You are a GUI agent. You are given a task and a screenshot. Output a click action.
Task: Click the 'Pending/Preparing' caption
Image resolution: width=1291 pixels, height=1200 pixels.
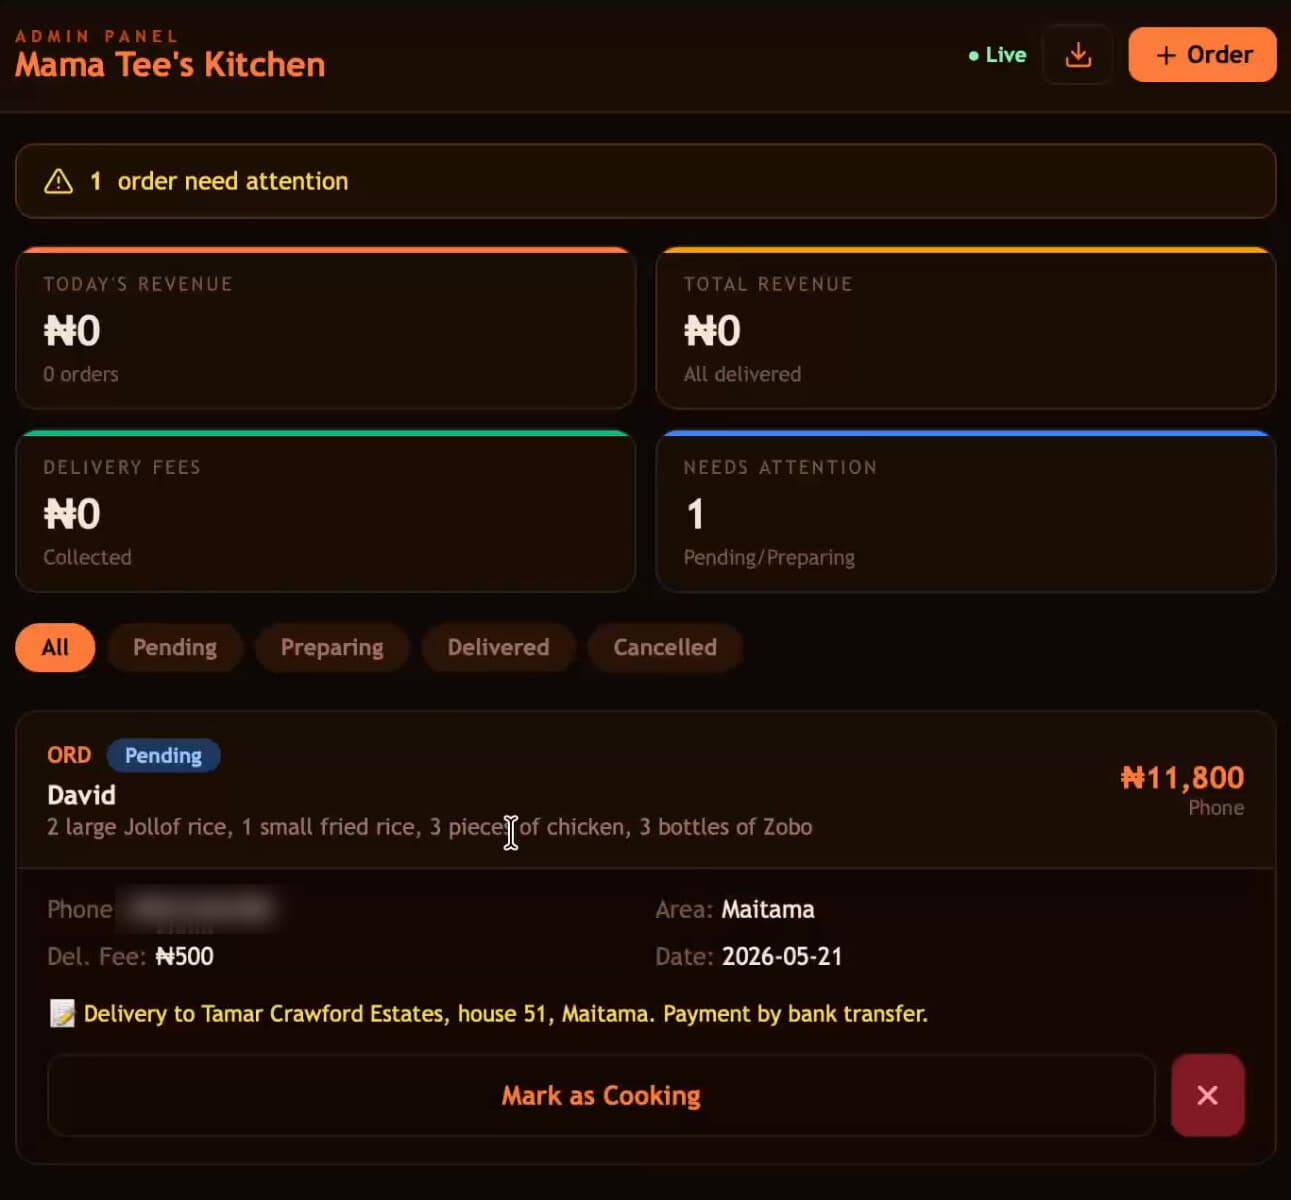[x=769, y=557]
